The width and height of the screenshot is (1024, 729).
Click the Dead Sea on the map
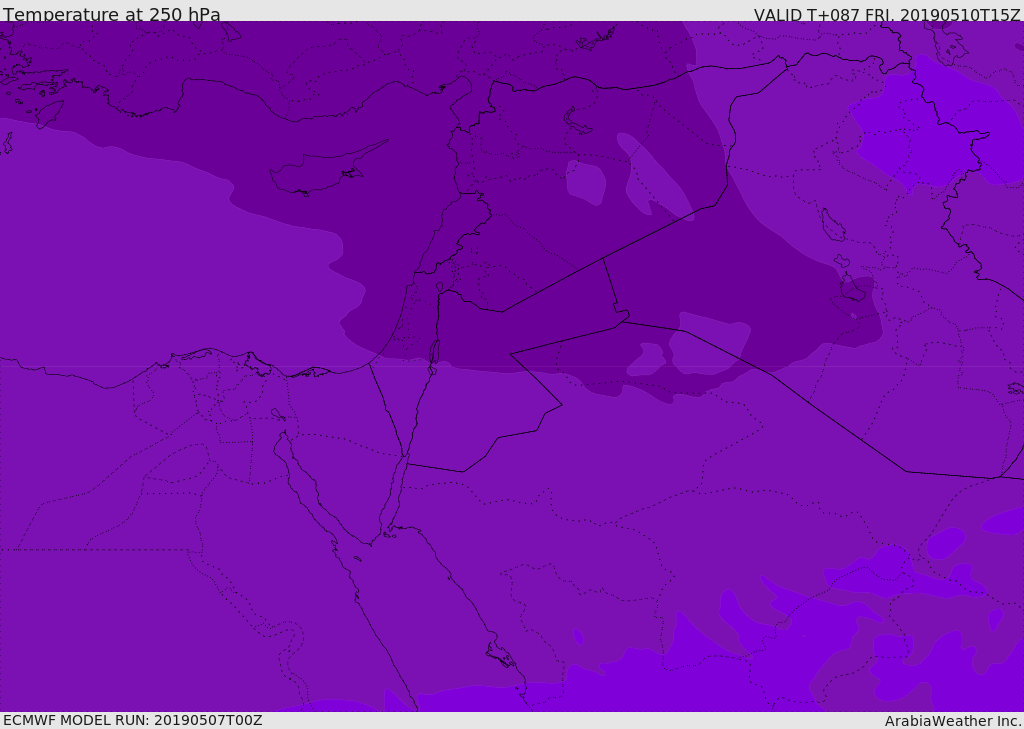[x=434, y=352]
